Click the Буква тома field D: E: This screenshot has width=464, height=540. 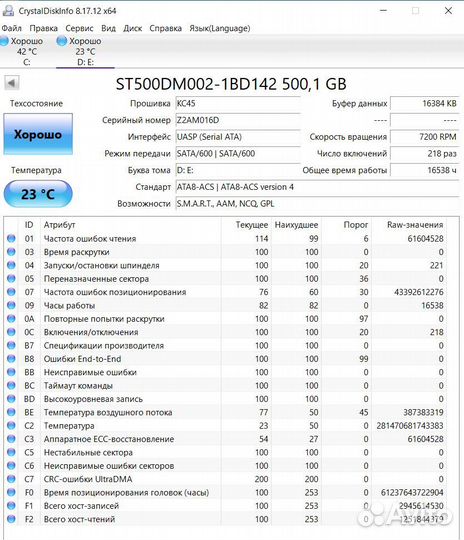tap(238, 170)
